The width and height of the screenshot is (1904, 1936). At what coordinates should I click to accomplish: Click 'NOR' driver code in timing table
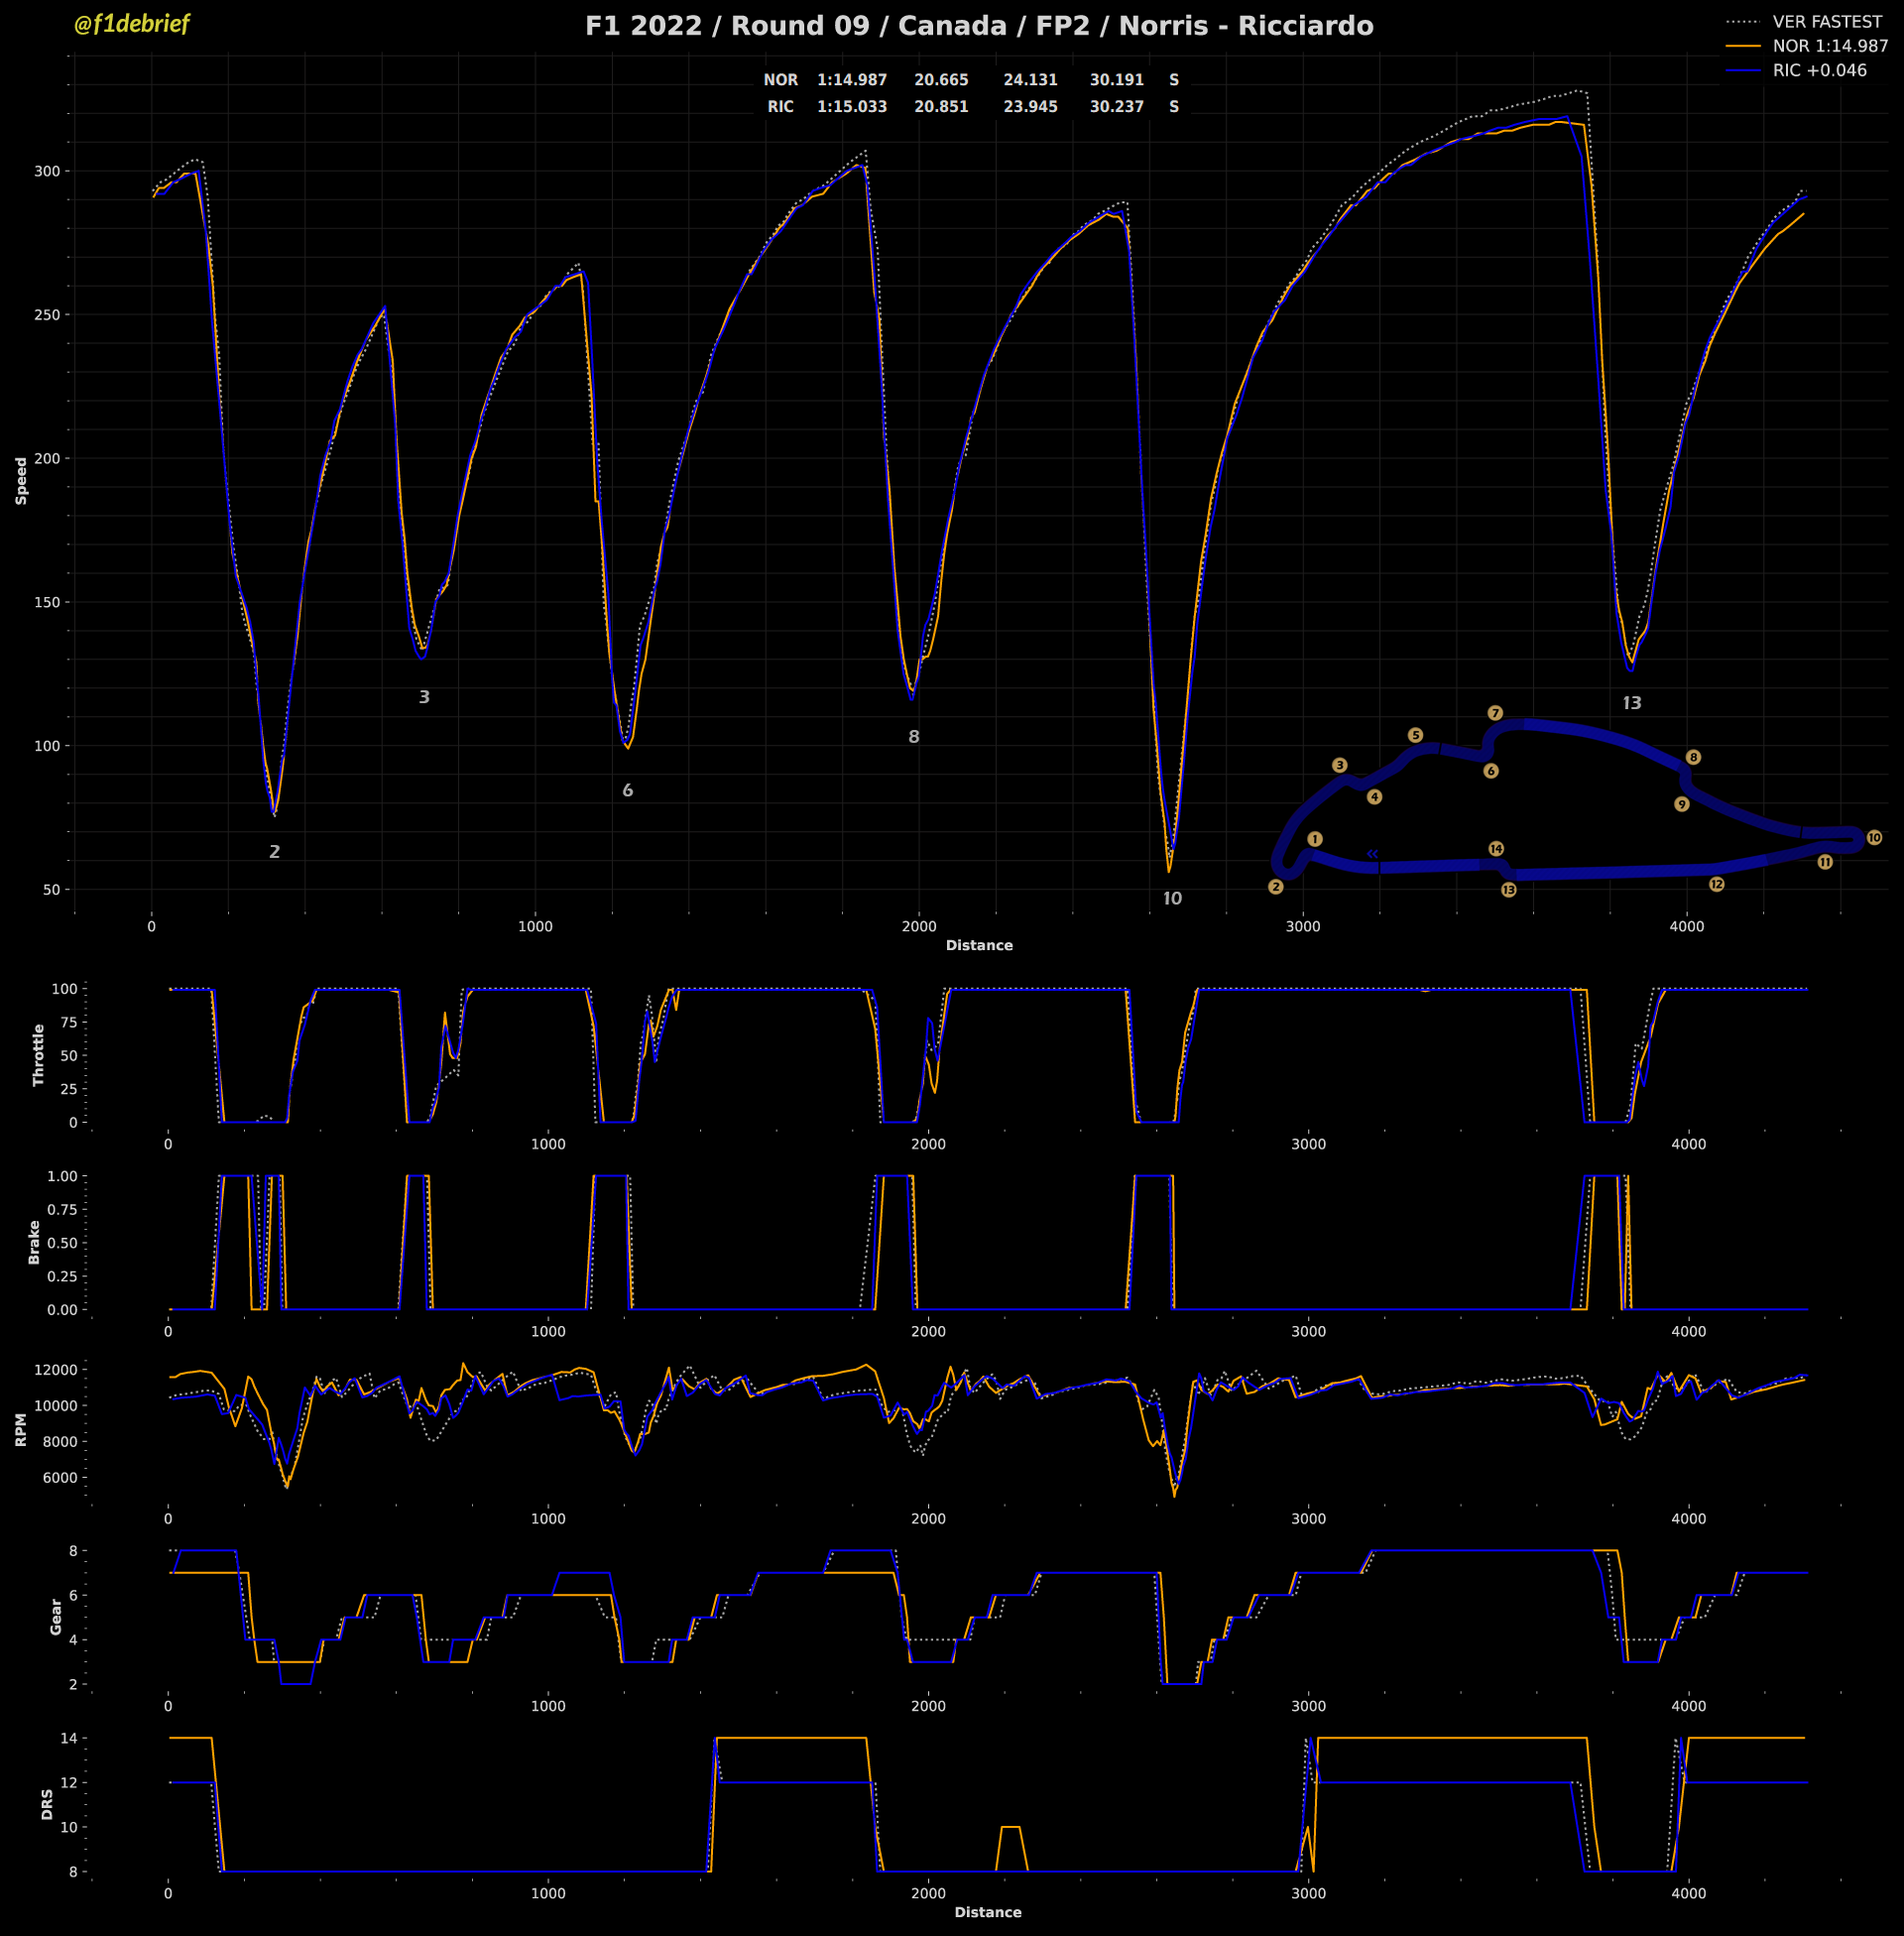781,80
